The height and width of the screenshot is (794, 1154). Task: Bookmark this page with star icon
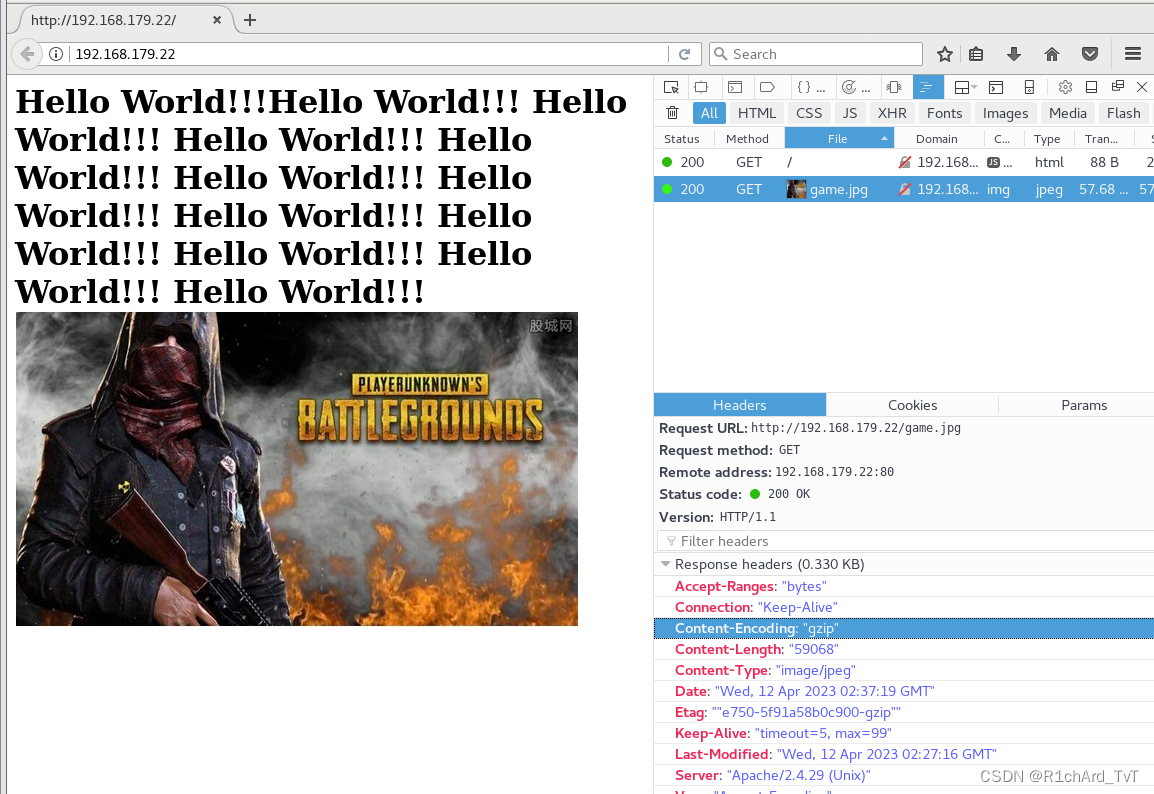click(945, 54)
